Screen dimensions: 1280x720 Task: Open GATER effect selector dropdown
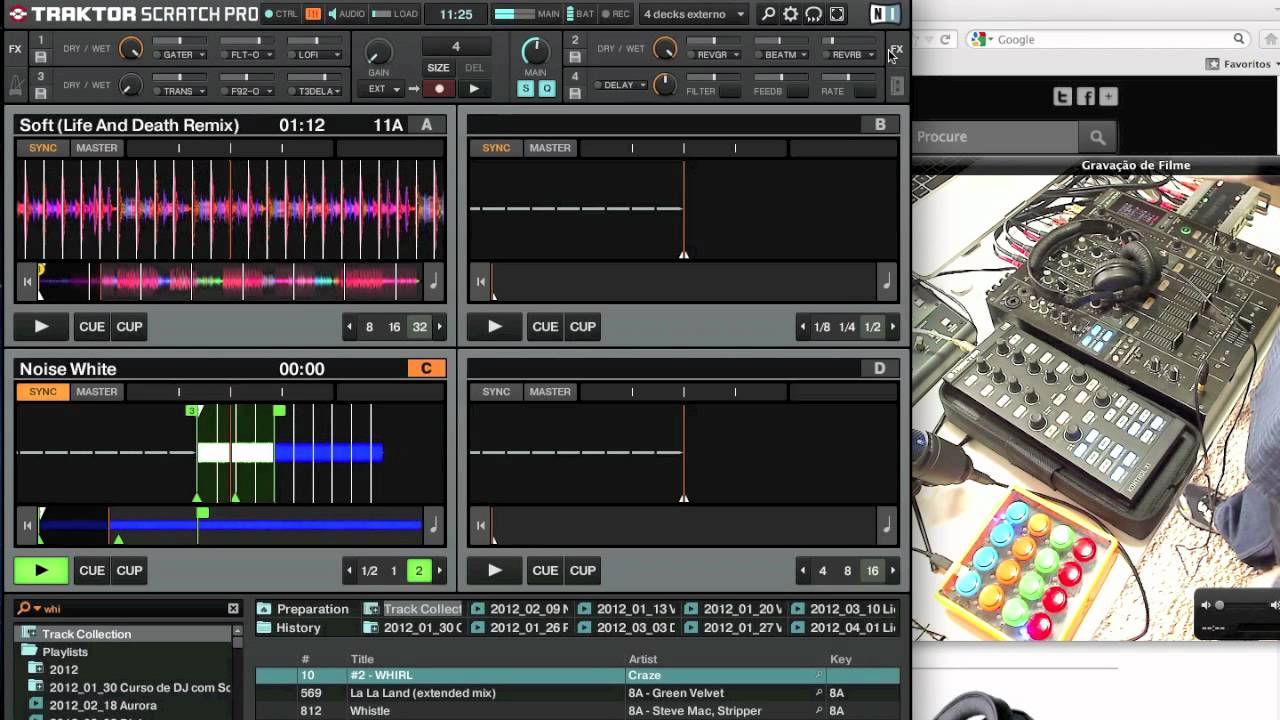point(201,55)
